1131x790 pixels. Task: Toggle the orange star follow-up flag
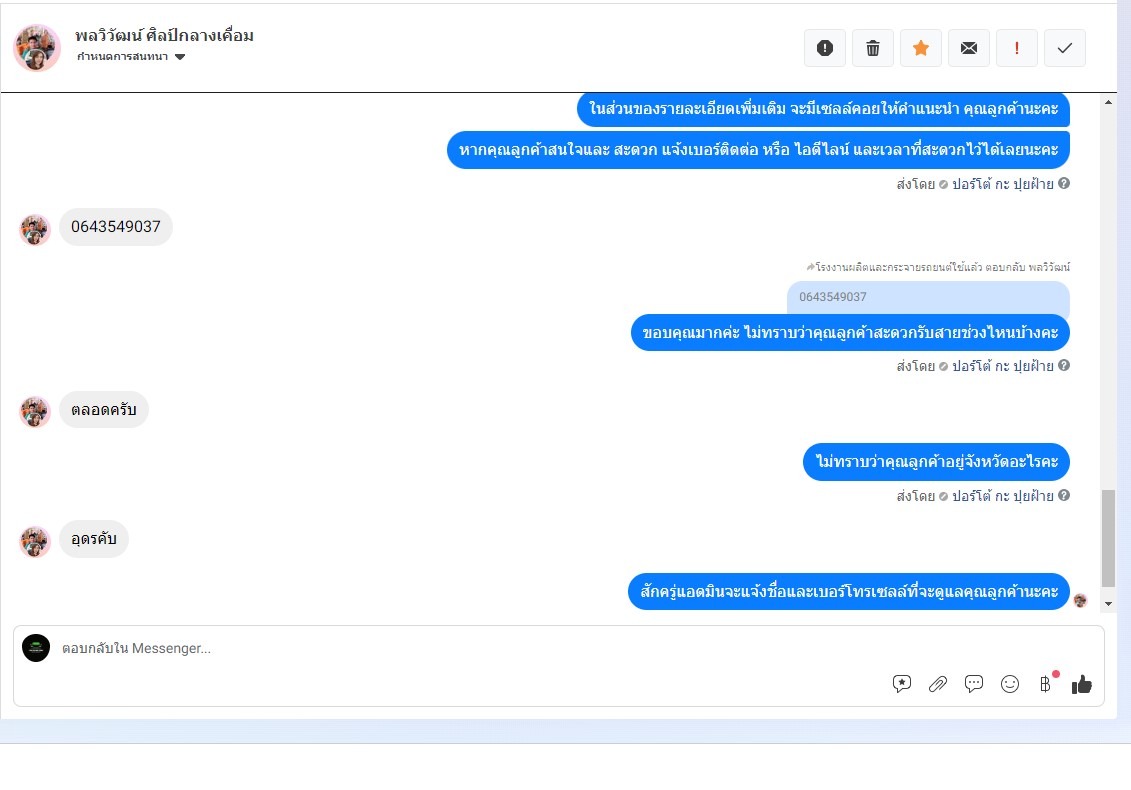(x=920, y=48)
